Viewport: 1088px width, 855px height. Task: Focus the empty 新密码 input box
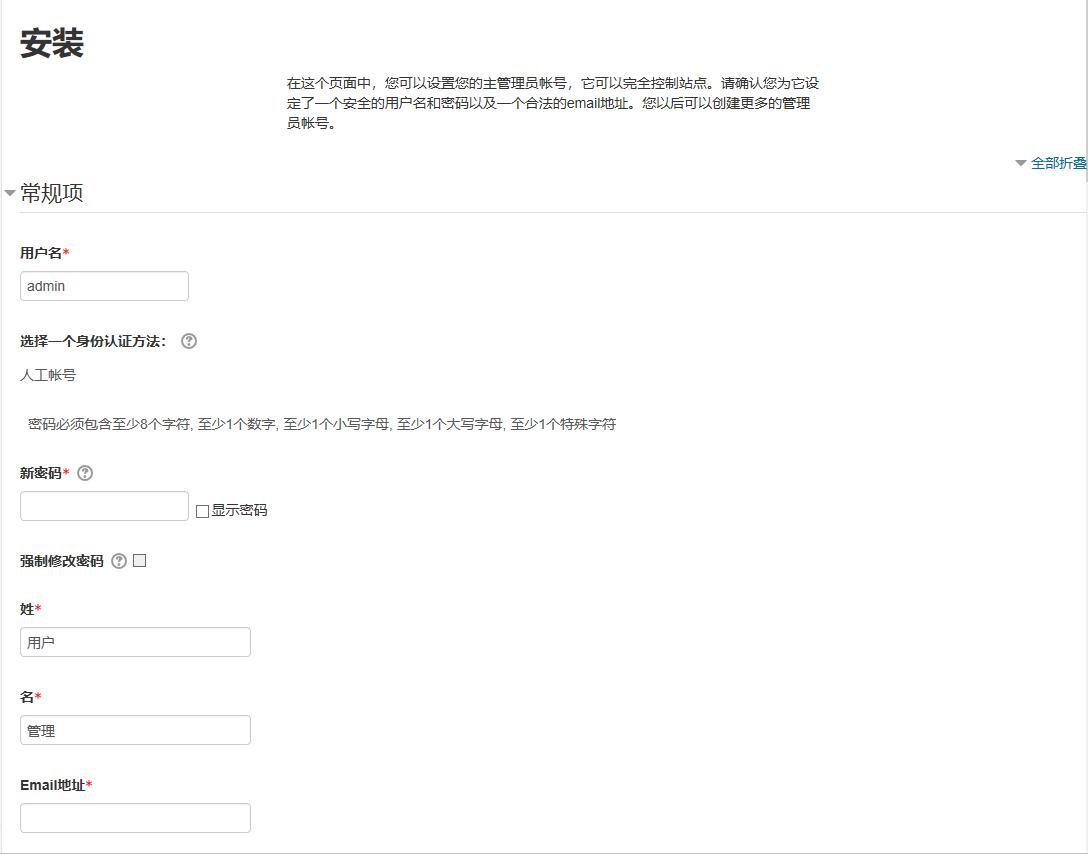click(x=104, y=505)
